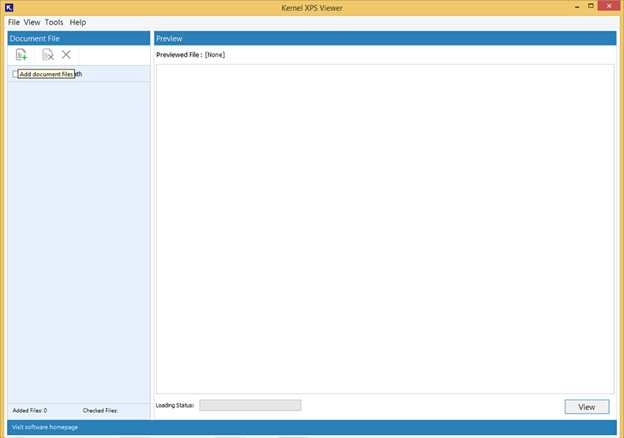
Task: Click the Checked Files status text
Action: click(x=100, y=410)
